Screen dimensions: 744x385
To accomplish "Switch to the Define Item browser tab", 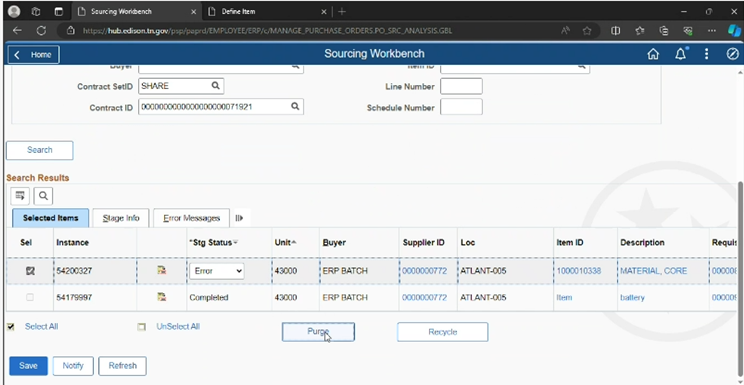I will coord(266,11).
